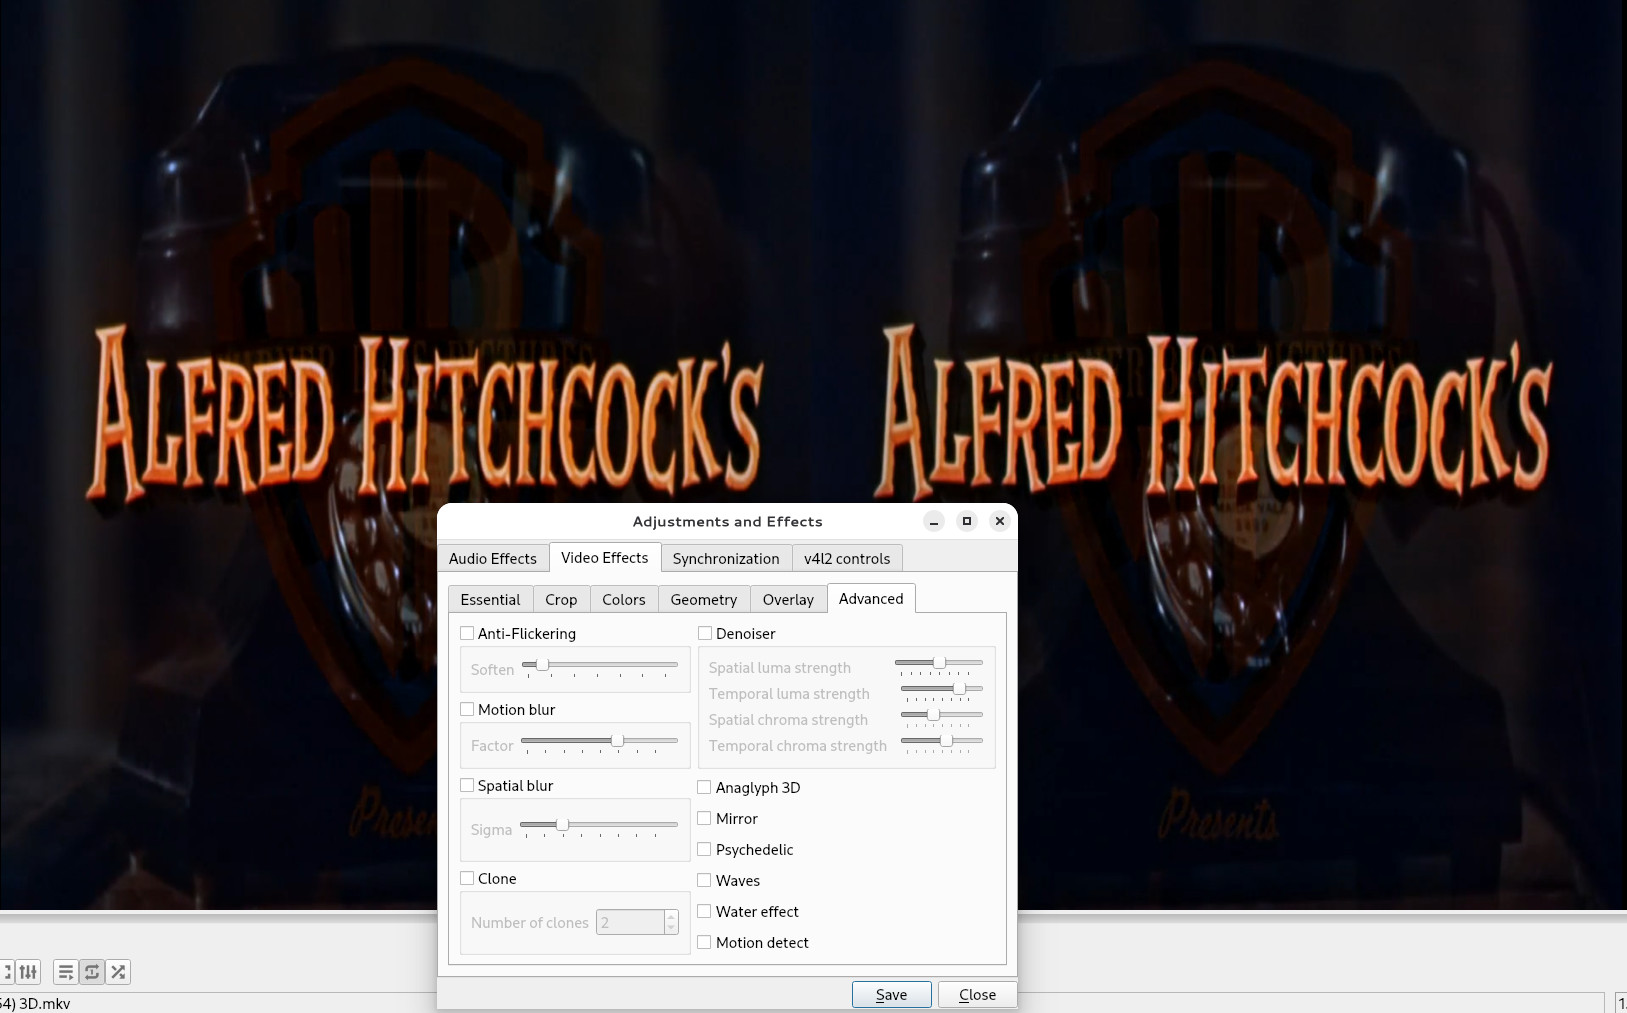
Task: Tick the Waves checkbox
Action: [x=705, y=880]
